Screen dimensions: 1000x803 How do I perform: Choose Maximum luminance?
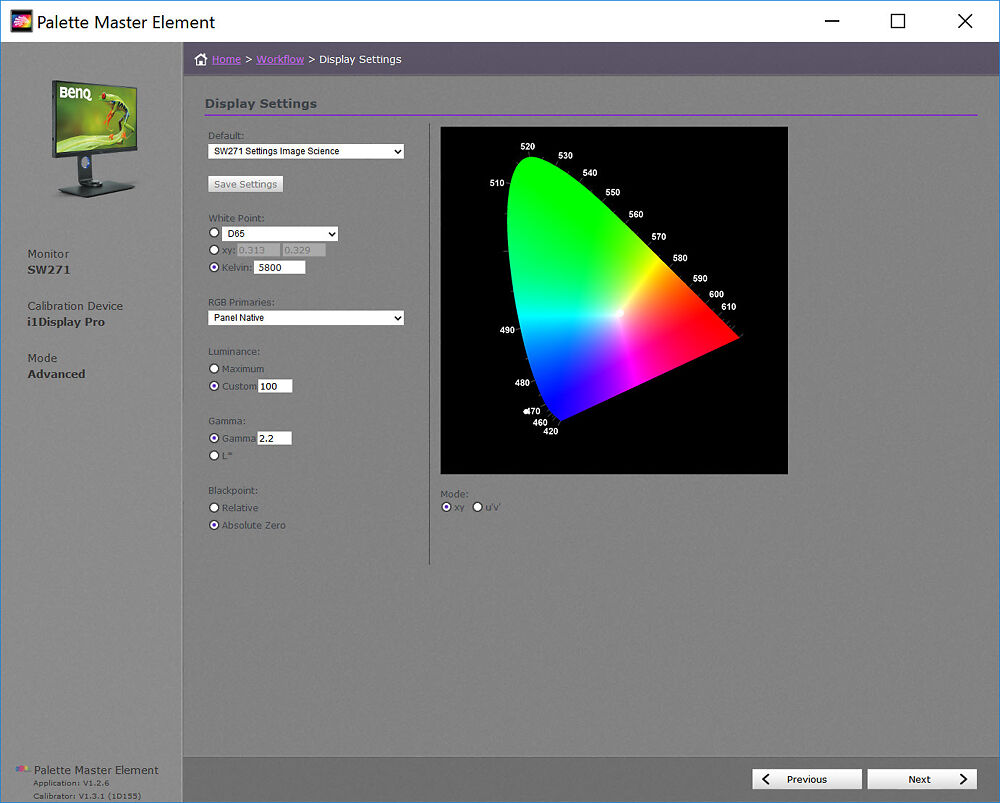[214, 368]
